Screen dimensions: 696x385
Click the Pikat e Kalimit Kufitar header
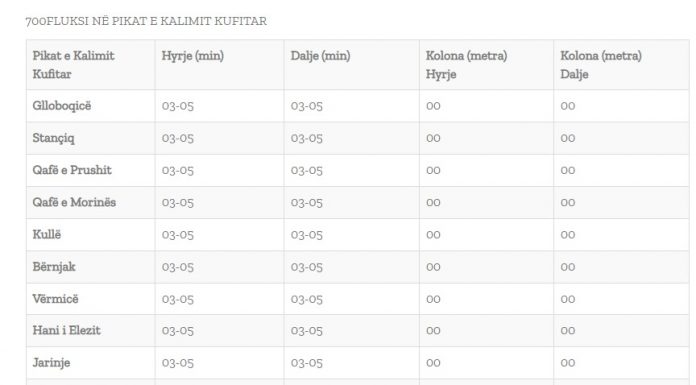(x=74, y=65)
